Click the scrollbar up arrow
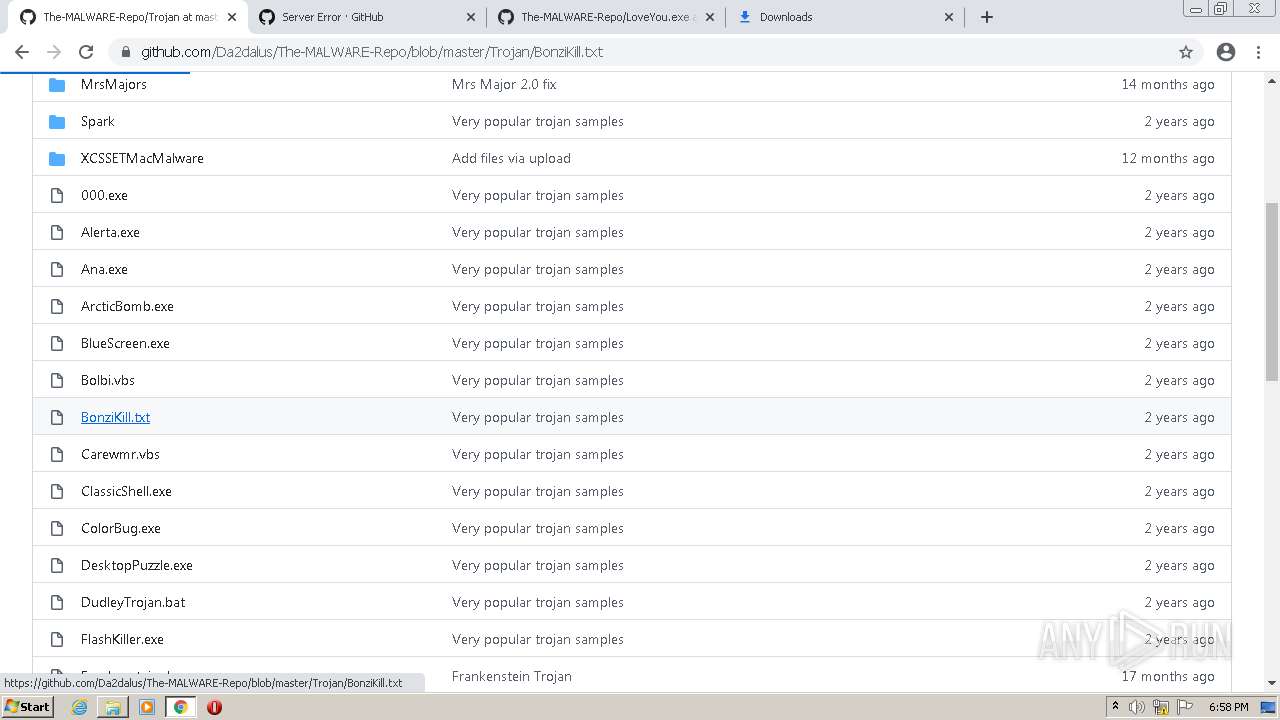This screenshot has height=720, width=1280. click(x=1272, y=79)
